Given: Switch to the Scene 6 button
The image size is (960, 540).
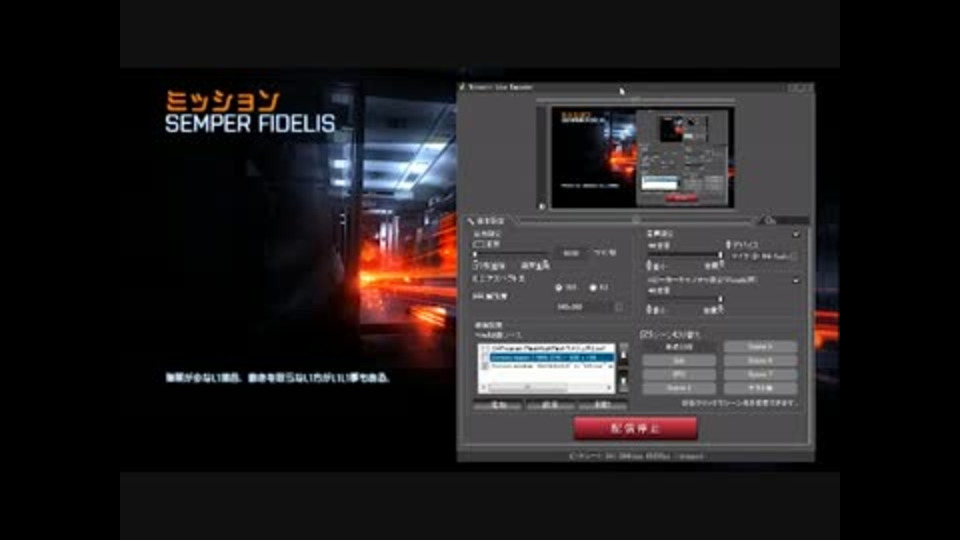Looking at the screenshot, I should pyautogui.click(x=760, y=361).
